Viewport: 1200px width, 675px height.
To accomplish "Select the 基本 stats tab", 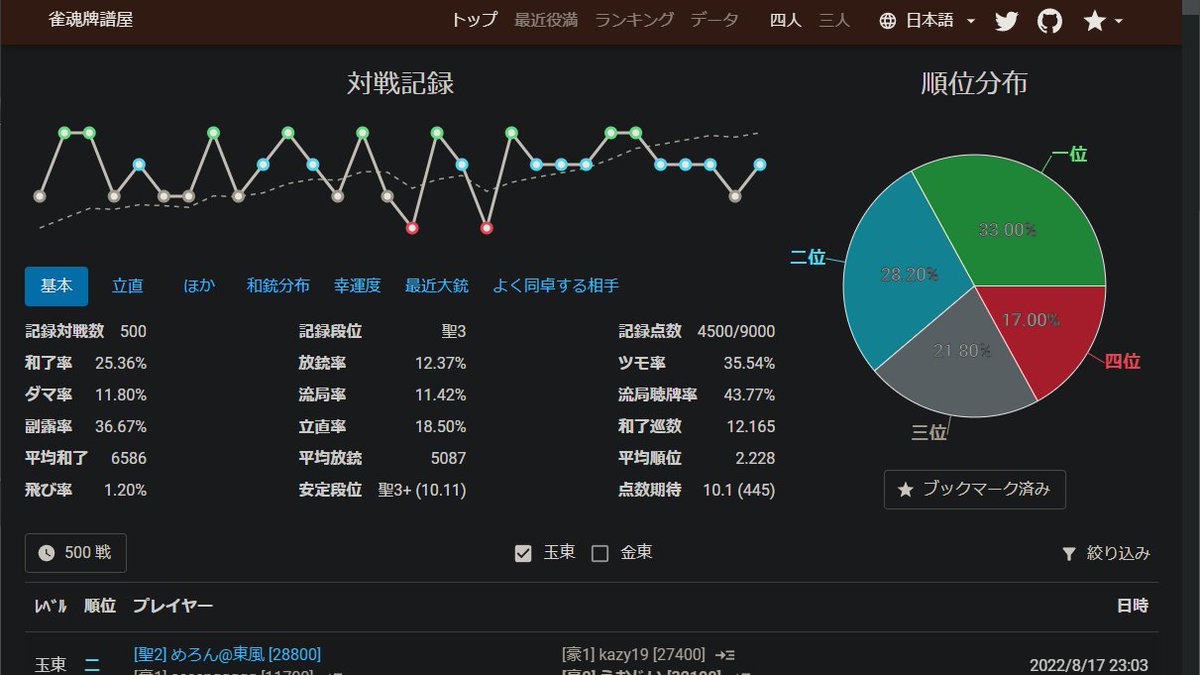I will tap(56, 286).
